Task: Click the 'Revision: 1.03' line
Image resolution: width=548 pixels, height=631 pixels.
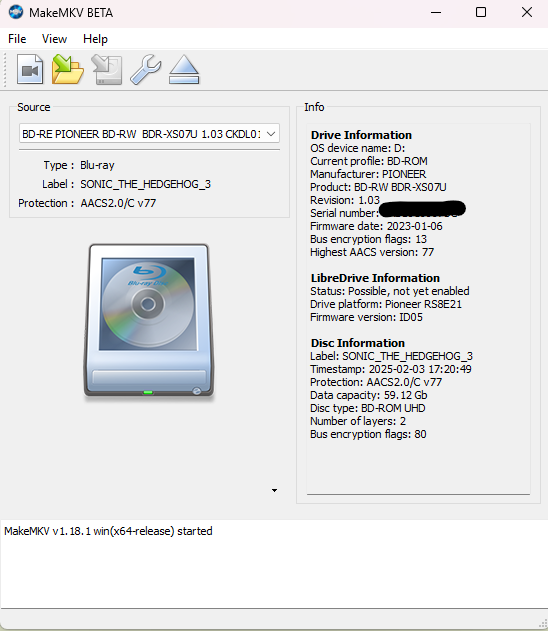Action: point(345,200)
